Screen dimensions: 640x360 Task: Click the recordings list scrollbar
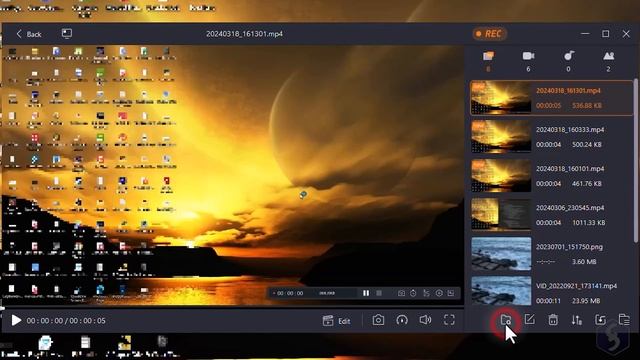[x=635, y=160]
